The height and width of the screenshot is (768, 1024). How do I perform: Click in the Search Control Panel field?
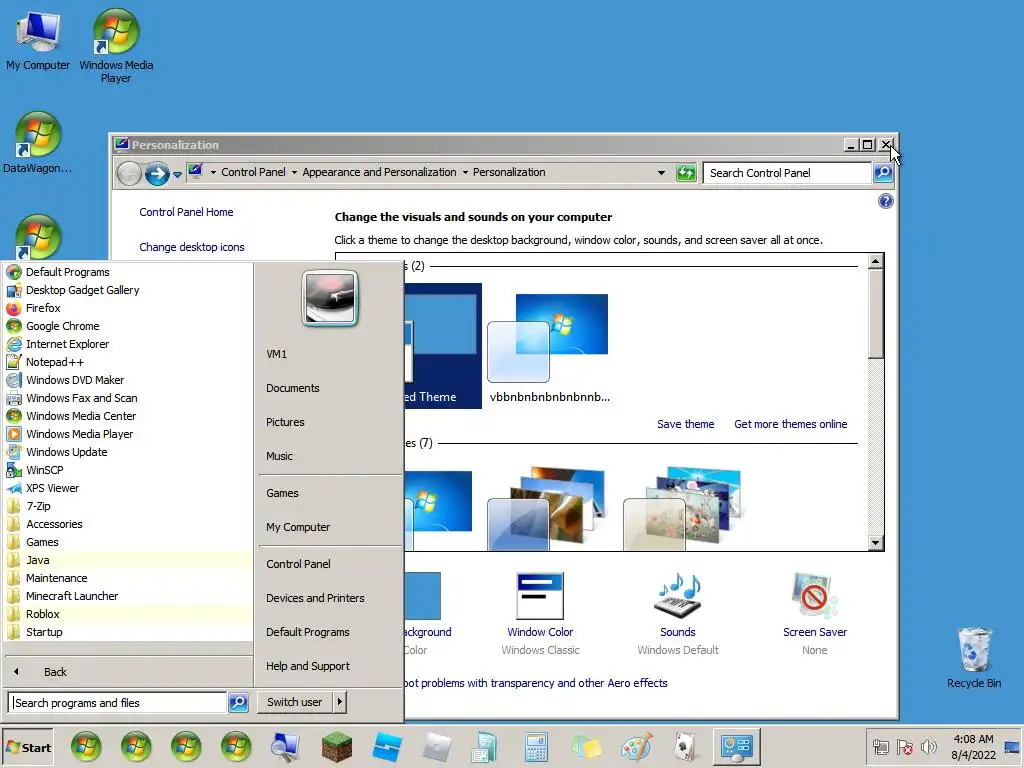pyautogui.click(x=787, y=173)
